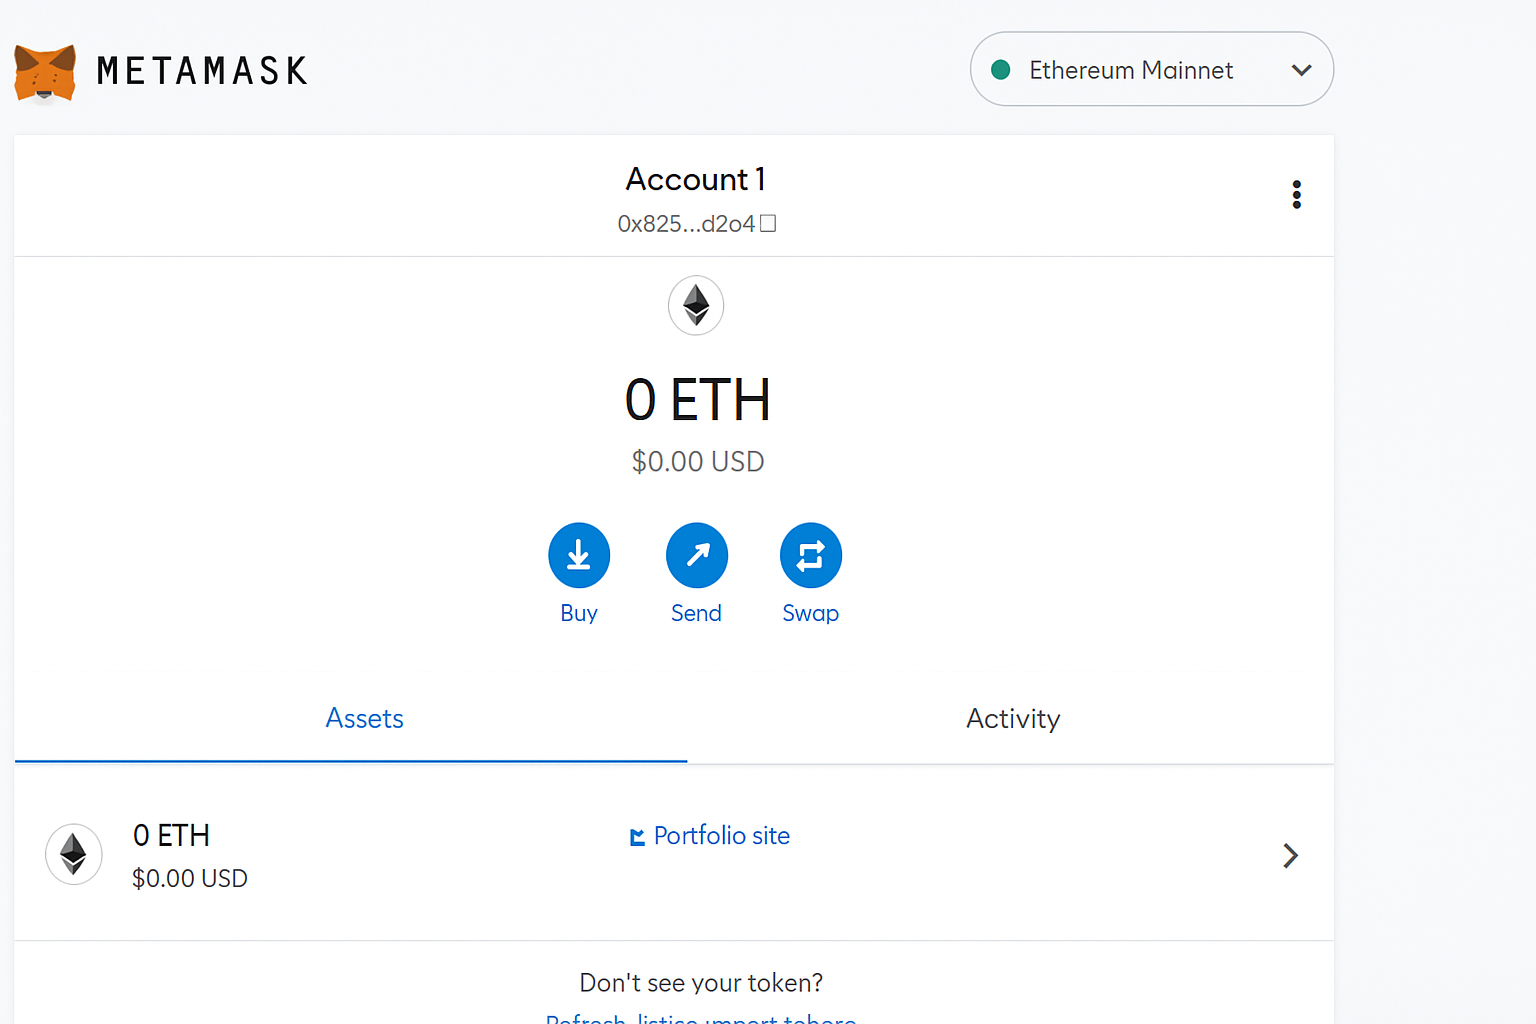
Task: Select the ETH icon in asset list
Action: tap(74, 855)
